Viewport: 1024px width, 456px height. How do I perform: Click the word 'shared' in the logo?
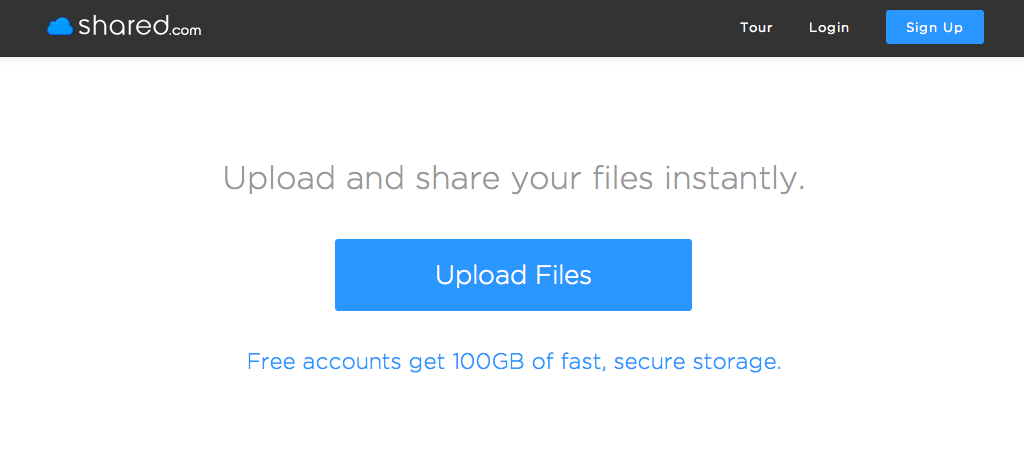coord(122,27)
